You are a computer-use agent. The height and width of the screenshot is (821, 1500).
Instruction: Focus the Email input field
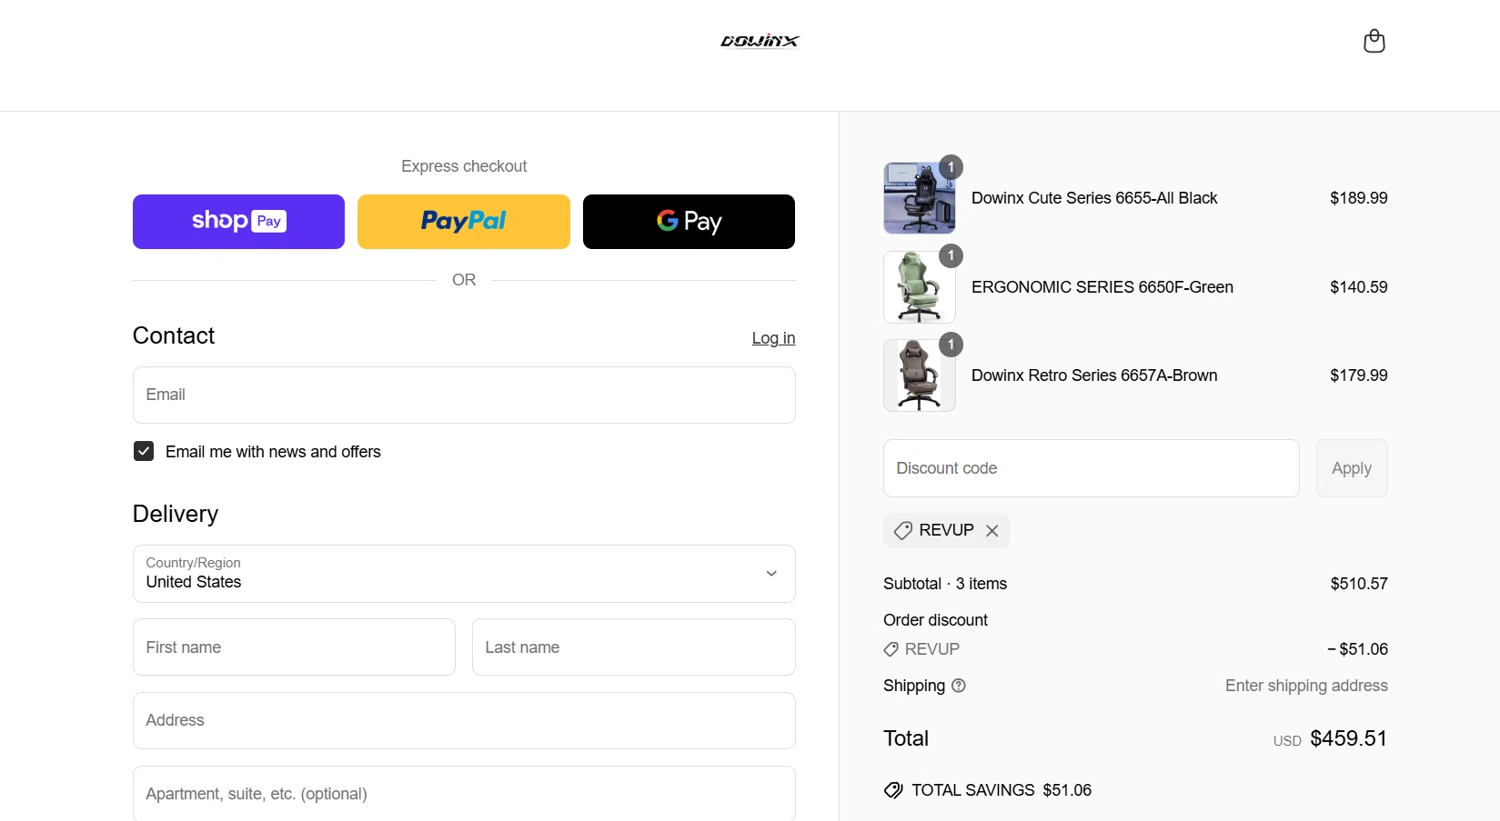(x=464, y=395)
